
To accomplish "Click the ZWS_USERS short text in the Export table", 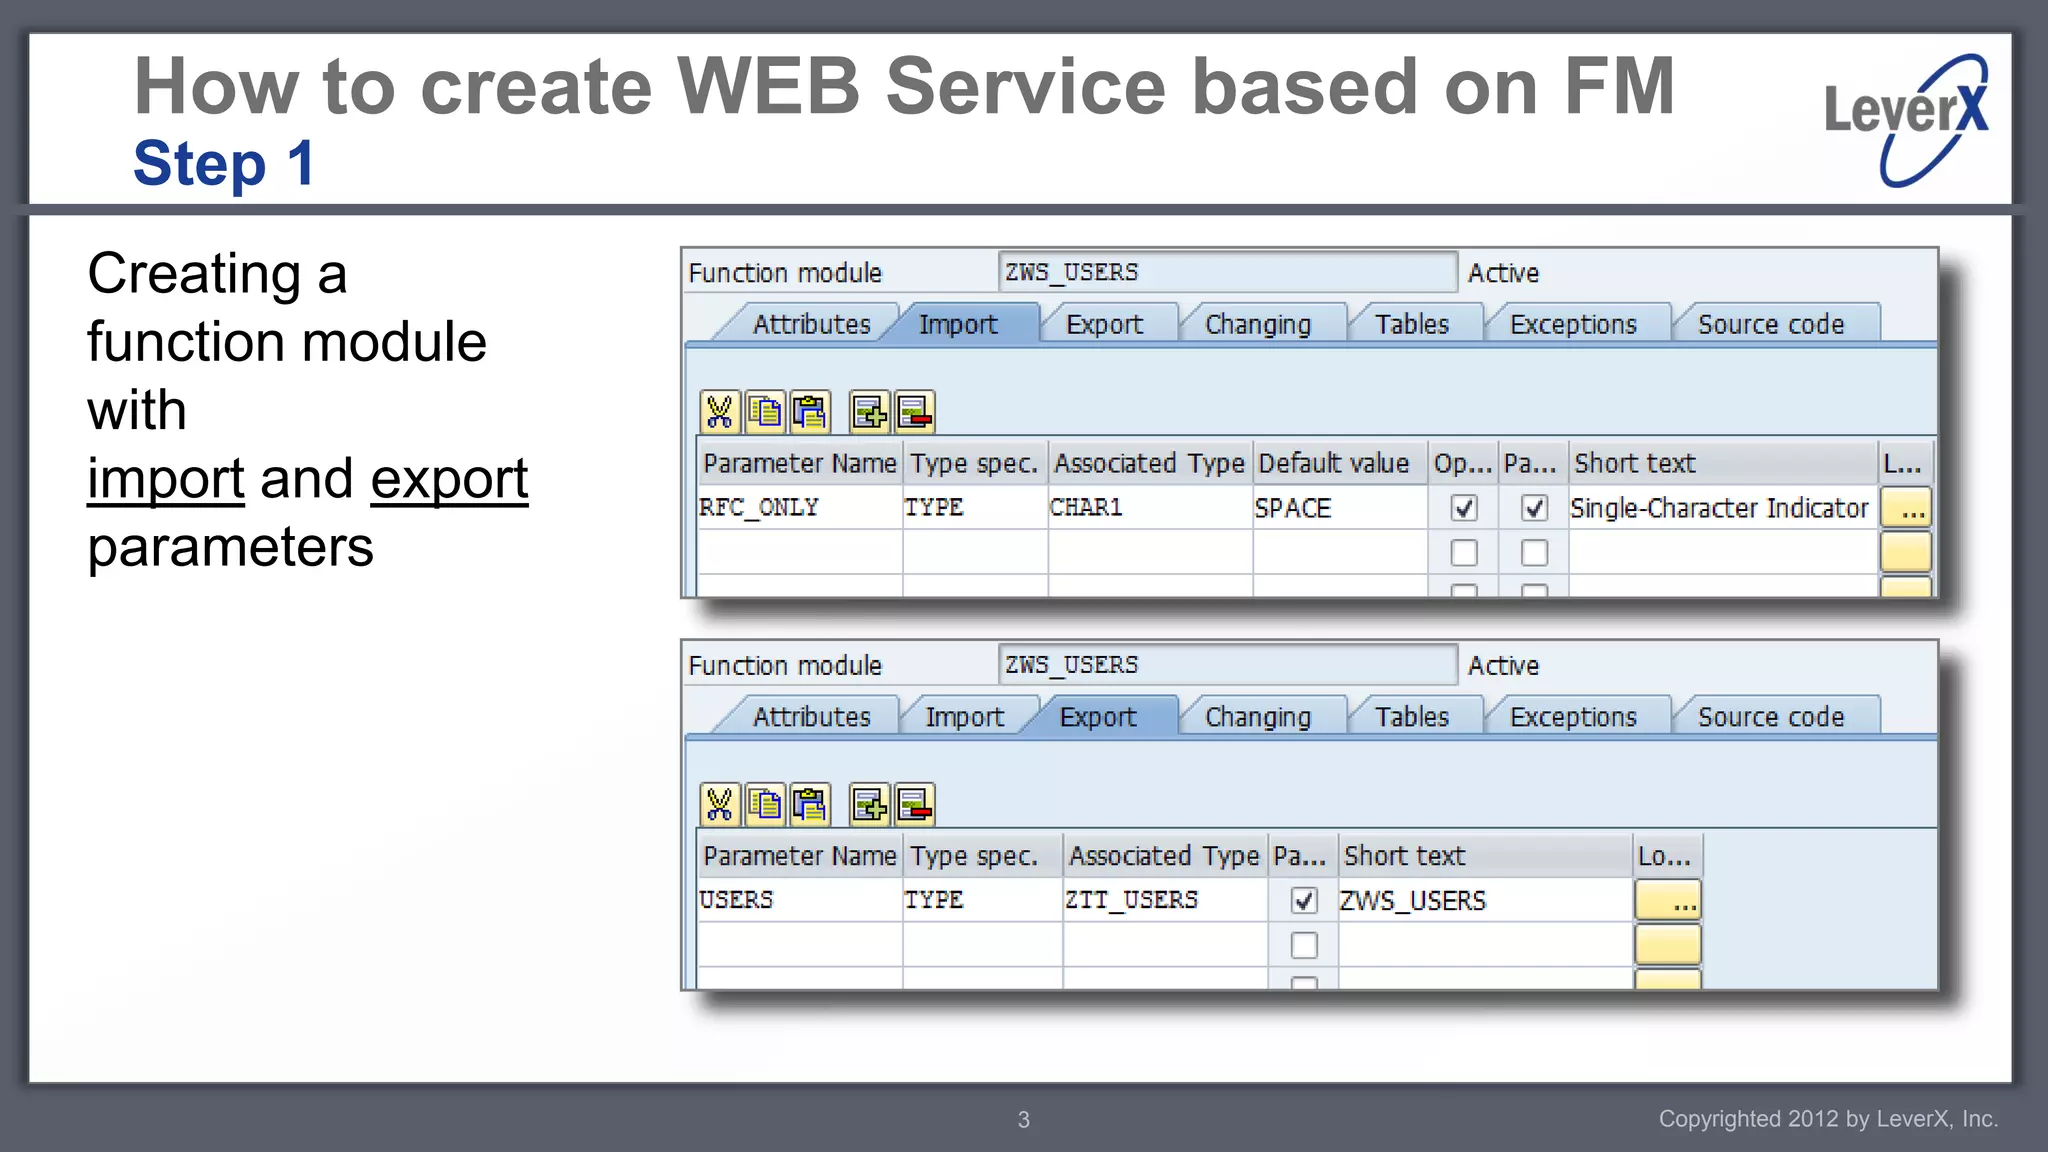I will (1485, 900).
